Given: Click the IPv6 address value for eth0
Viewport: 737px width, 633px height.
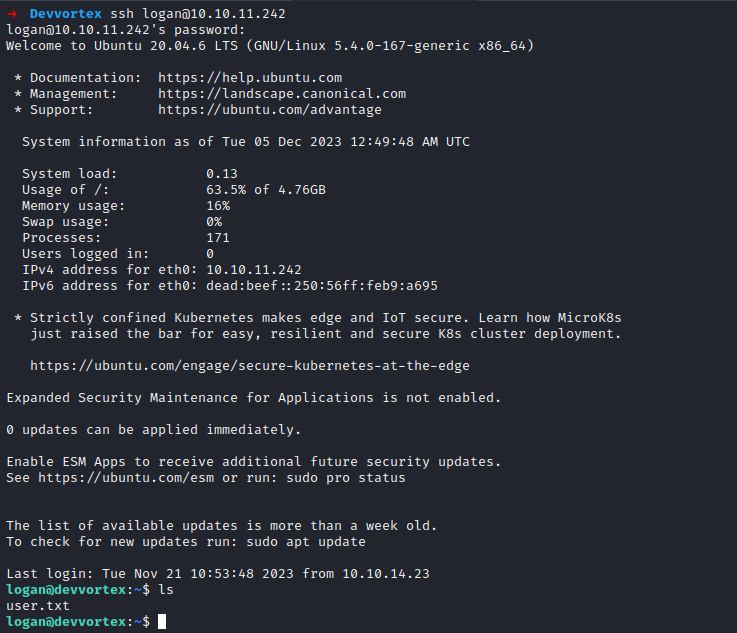Looking at the screenshot, I should pos(322,286).
